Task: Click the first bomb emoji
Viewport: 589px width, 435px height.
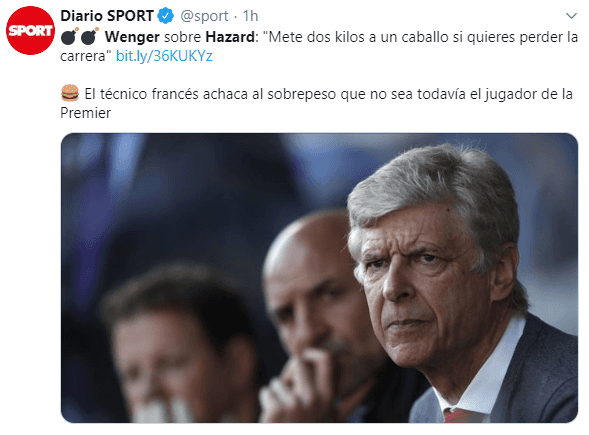Action: [69, 36]
